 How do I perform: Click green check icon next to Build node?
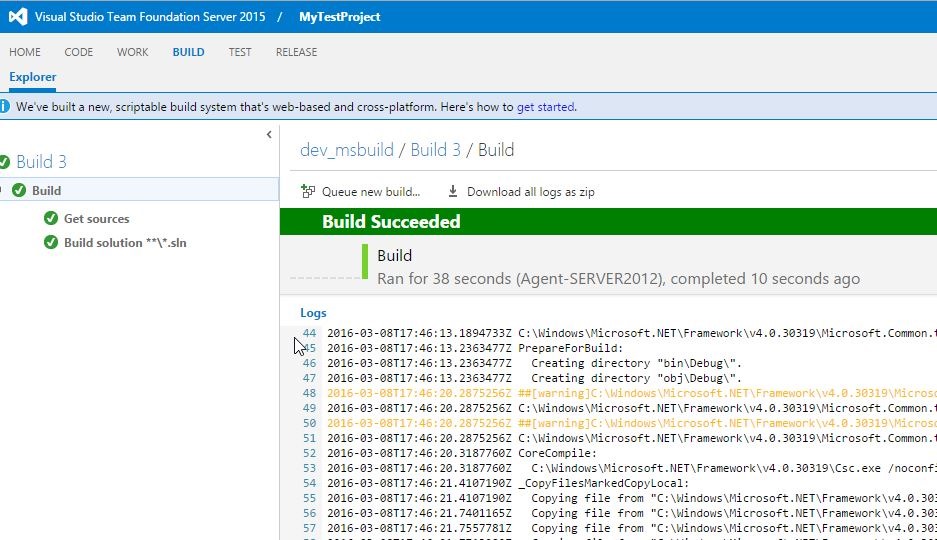(19, 190)
